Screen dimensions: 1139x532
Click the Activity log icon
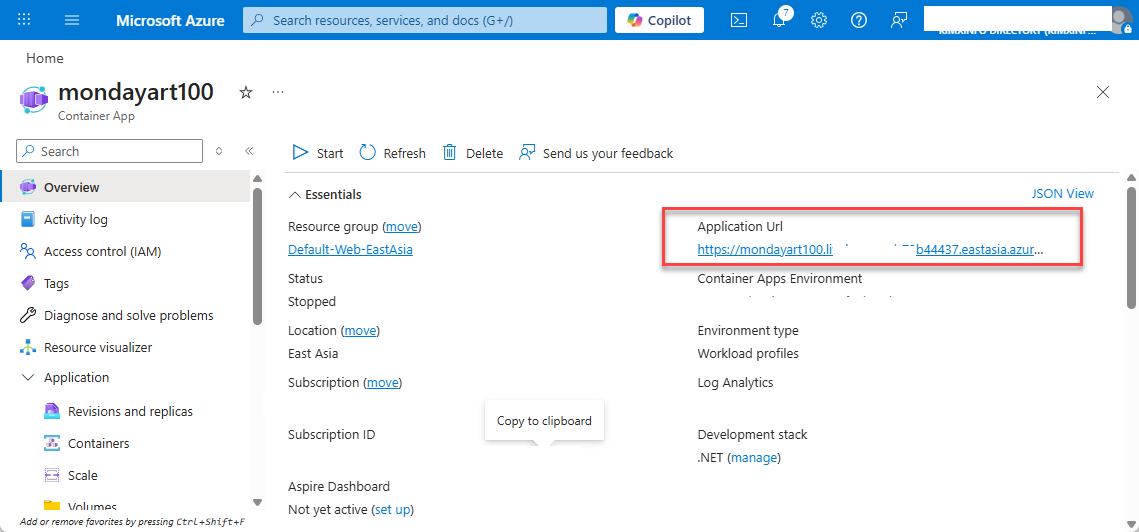coord(28,219)
